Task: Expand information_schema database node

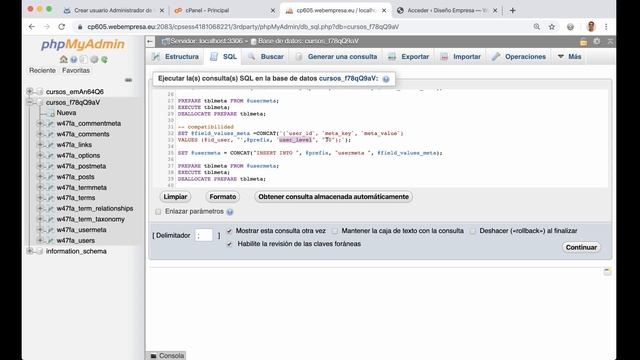Action: tap(30, 251)
